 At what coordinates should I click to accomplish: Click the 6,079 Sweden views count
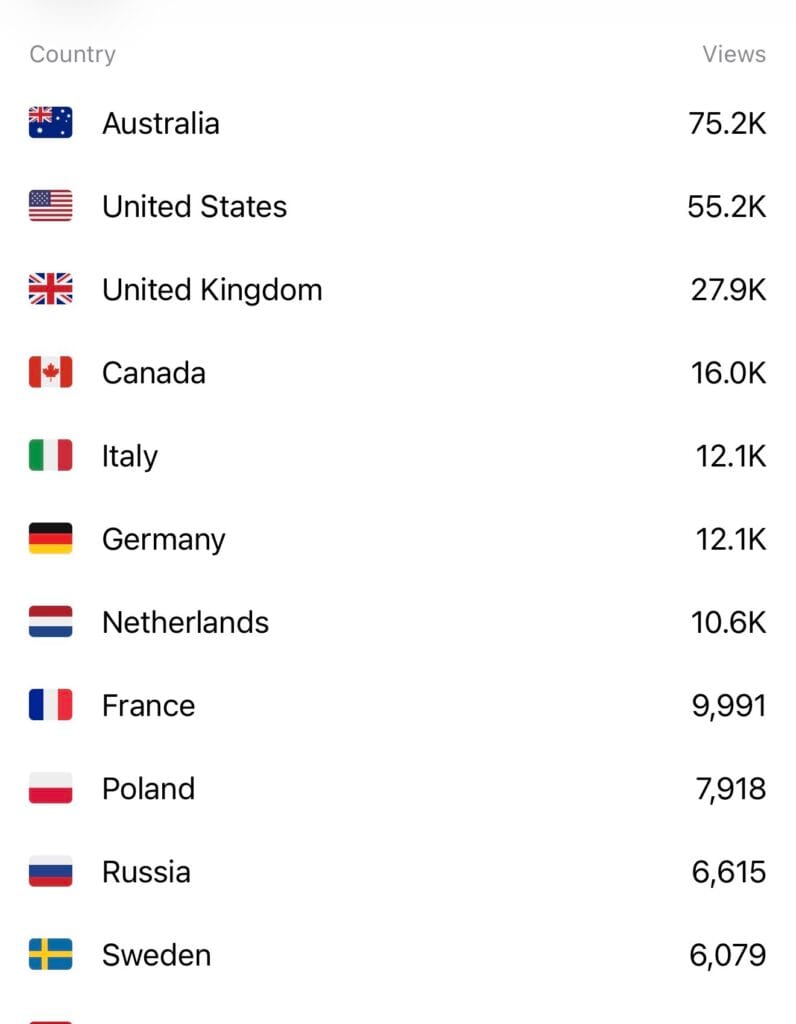(x=728, y=955)
